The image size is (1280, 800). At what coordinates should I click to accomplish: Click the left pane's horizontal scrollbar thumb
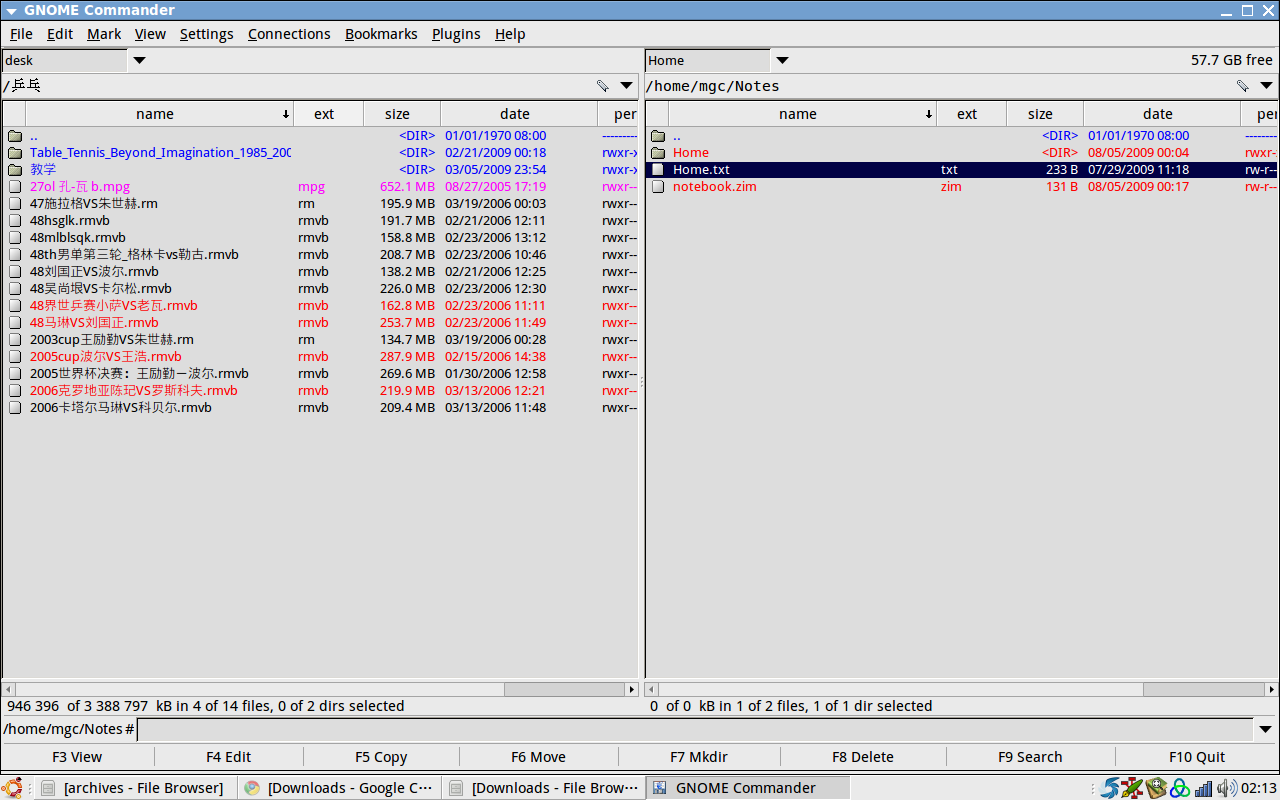[x=563, y=689]
